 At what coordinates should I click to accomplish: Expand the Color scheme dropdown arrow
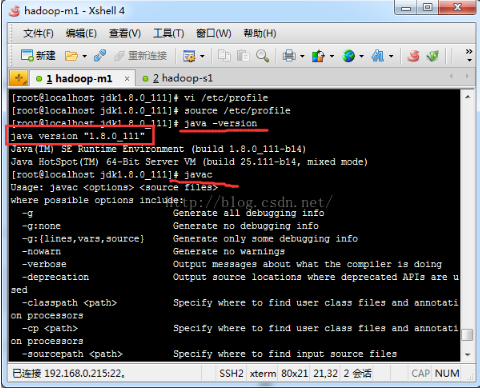[332, 56]
